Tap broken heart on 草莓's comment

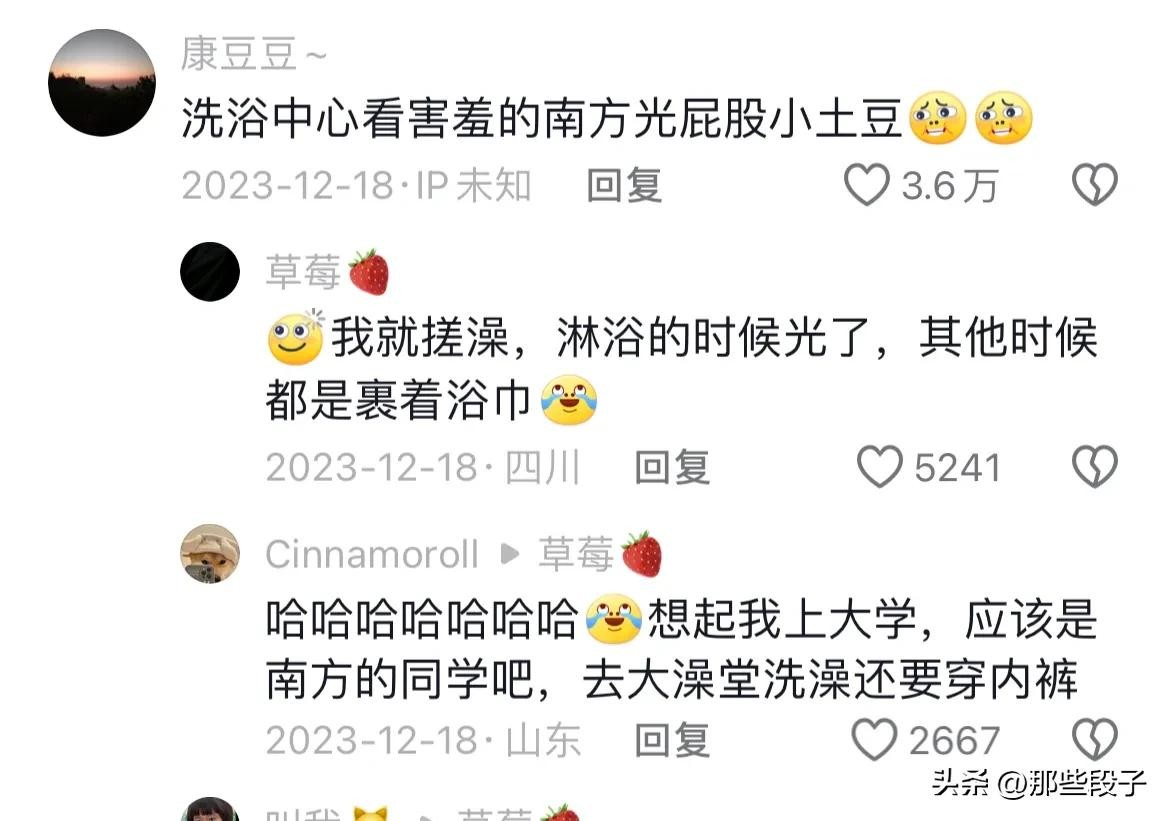tap(1095, 466)
